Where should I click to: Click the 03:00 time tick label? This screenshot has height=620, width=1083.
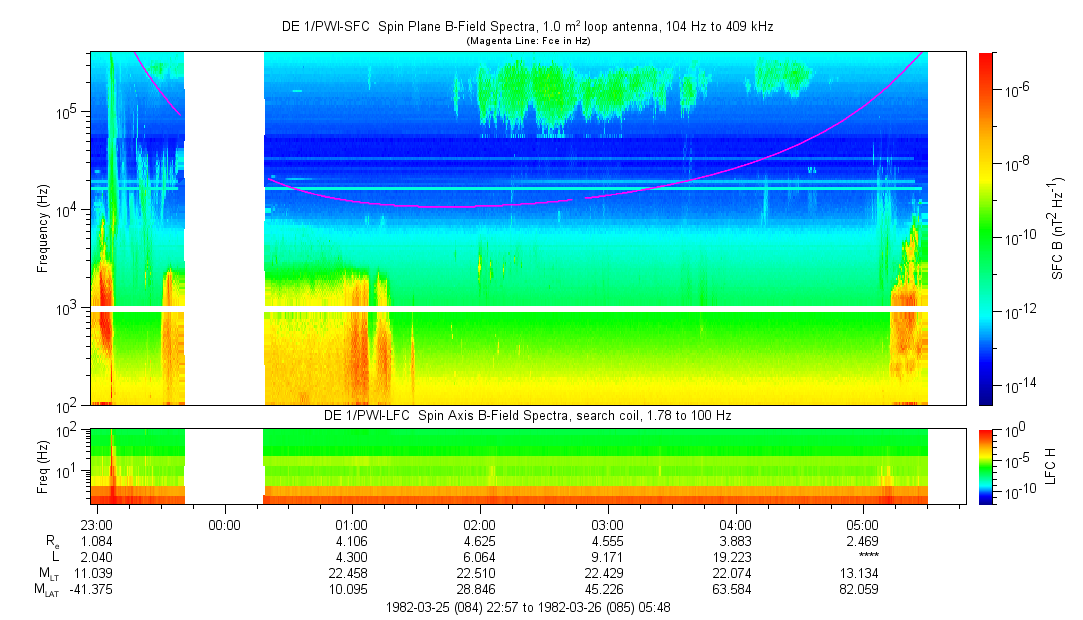607,524
